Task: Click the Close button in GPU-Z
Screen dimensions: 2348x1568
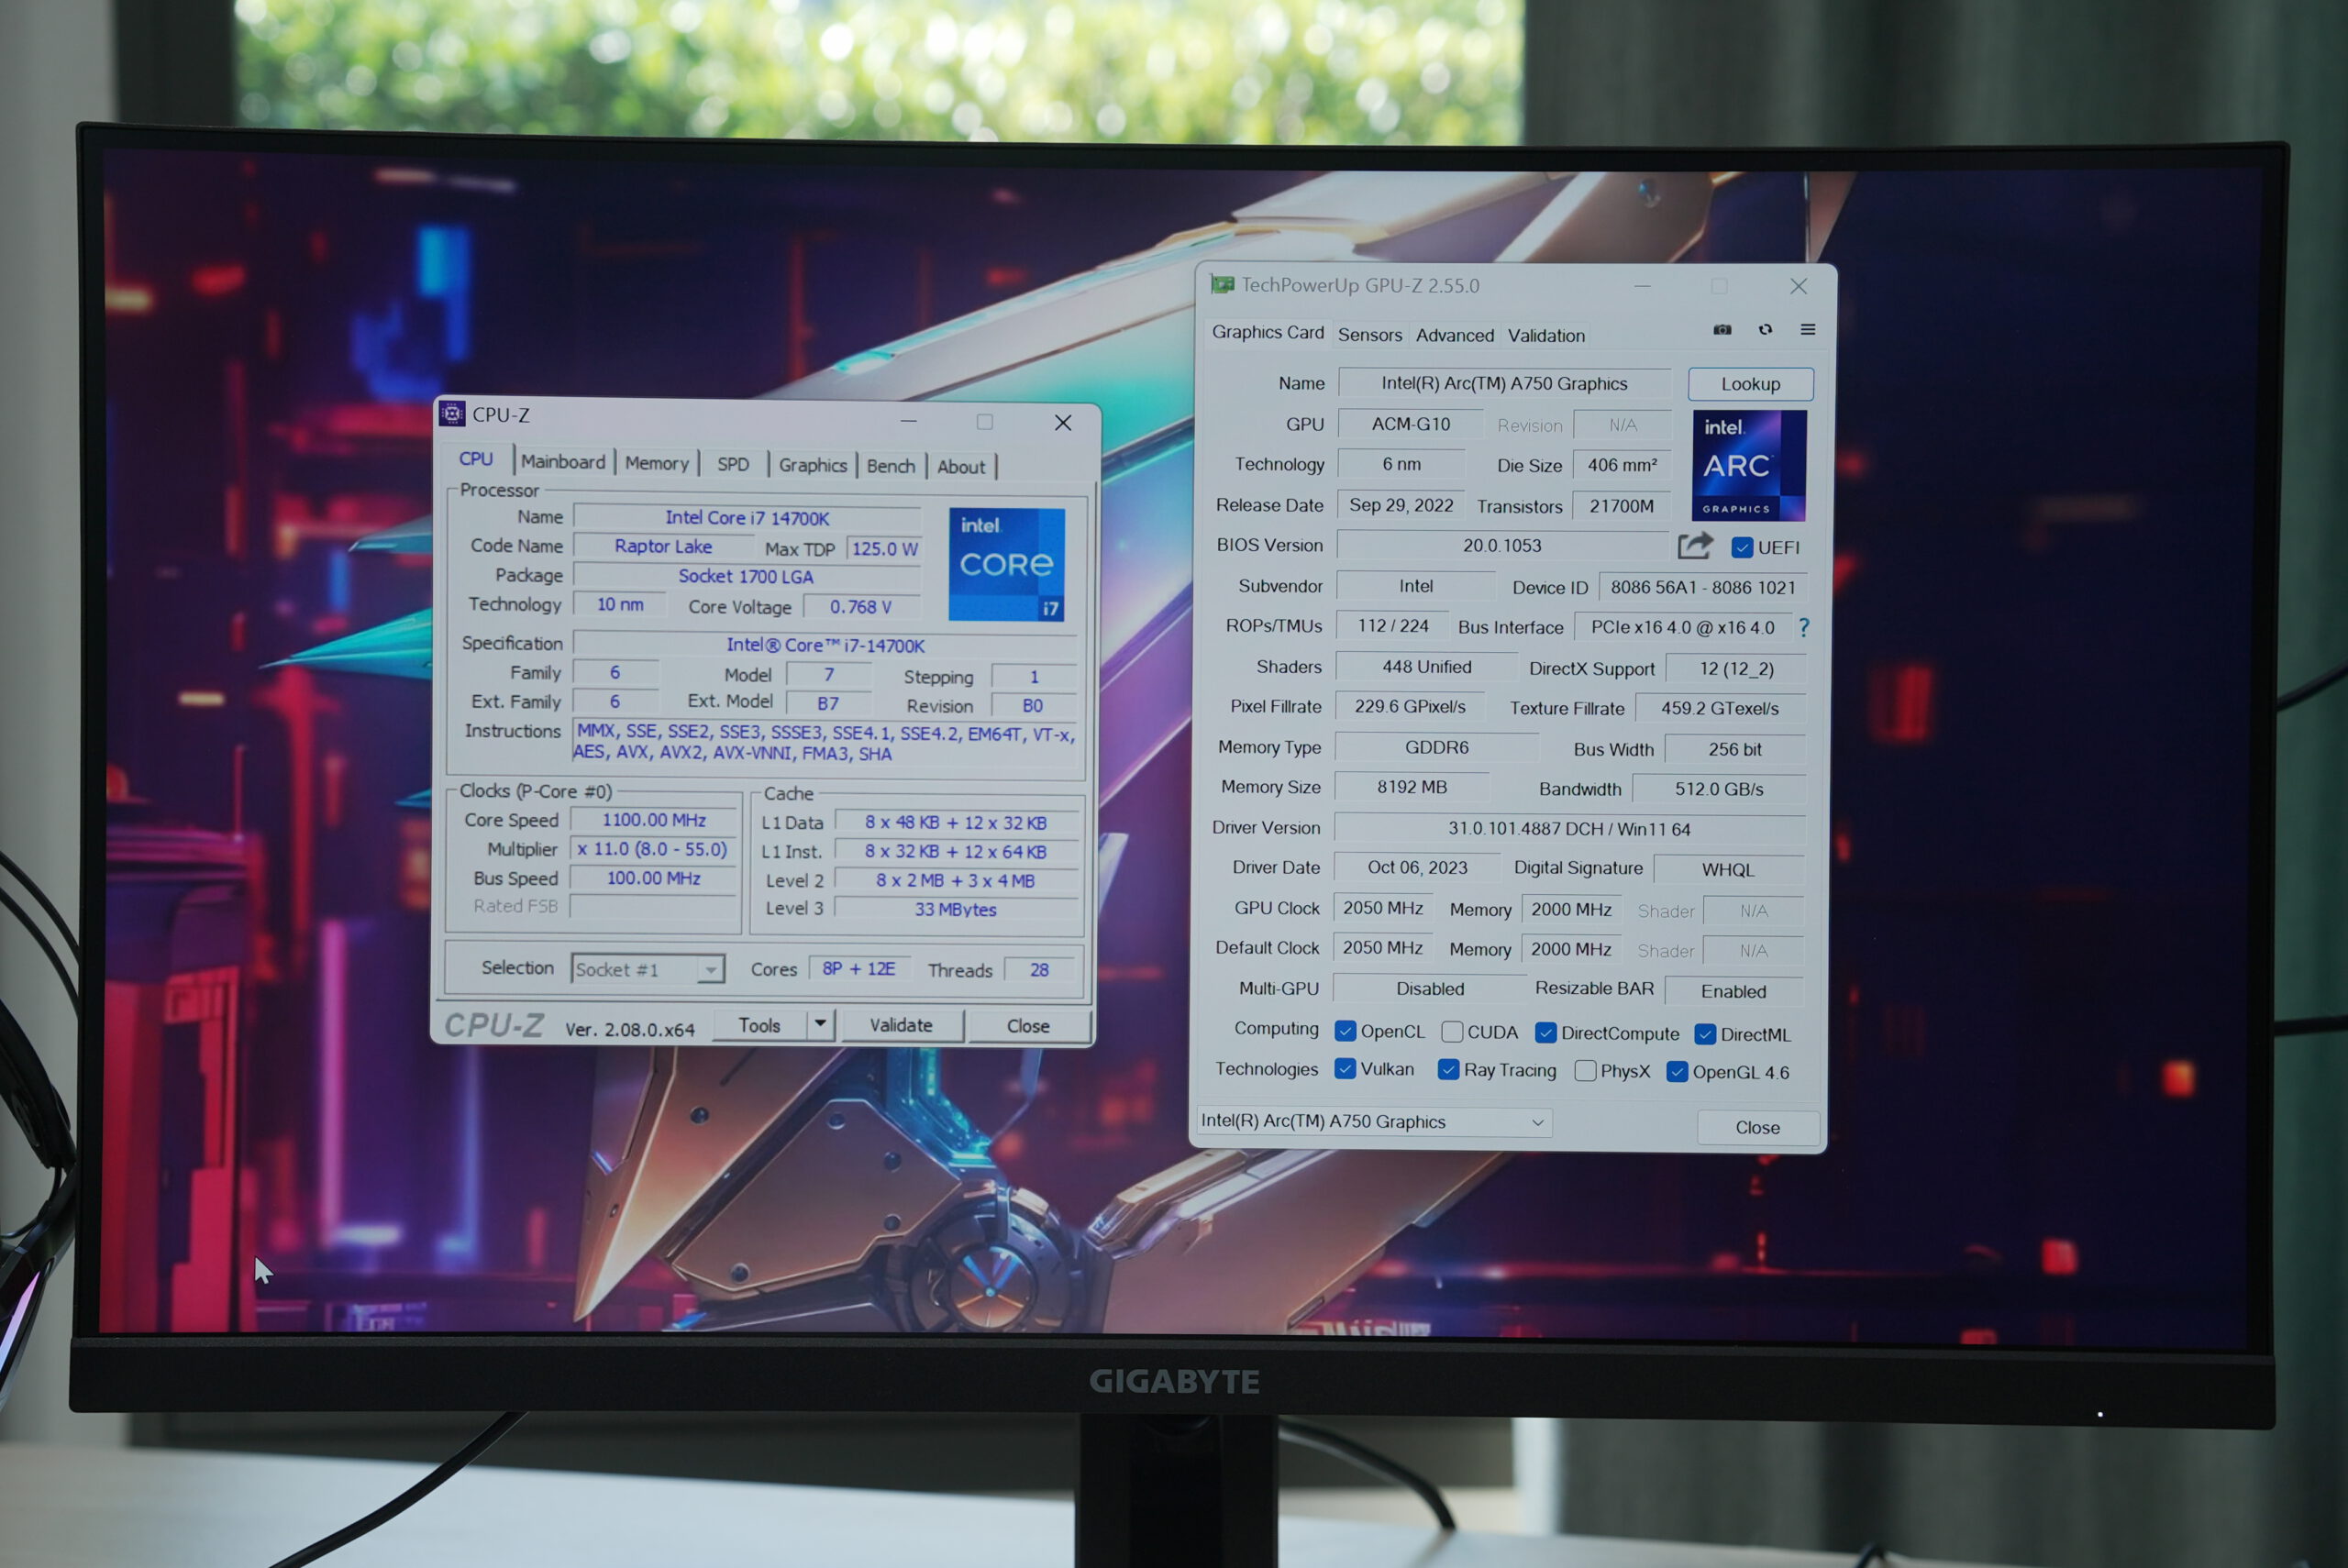Action: (1757, 1127)
